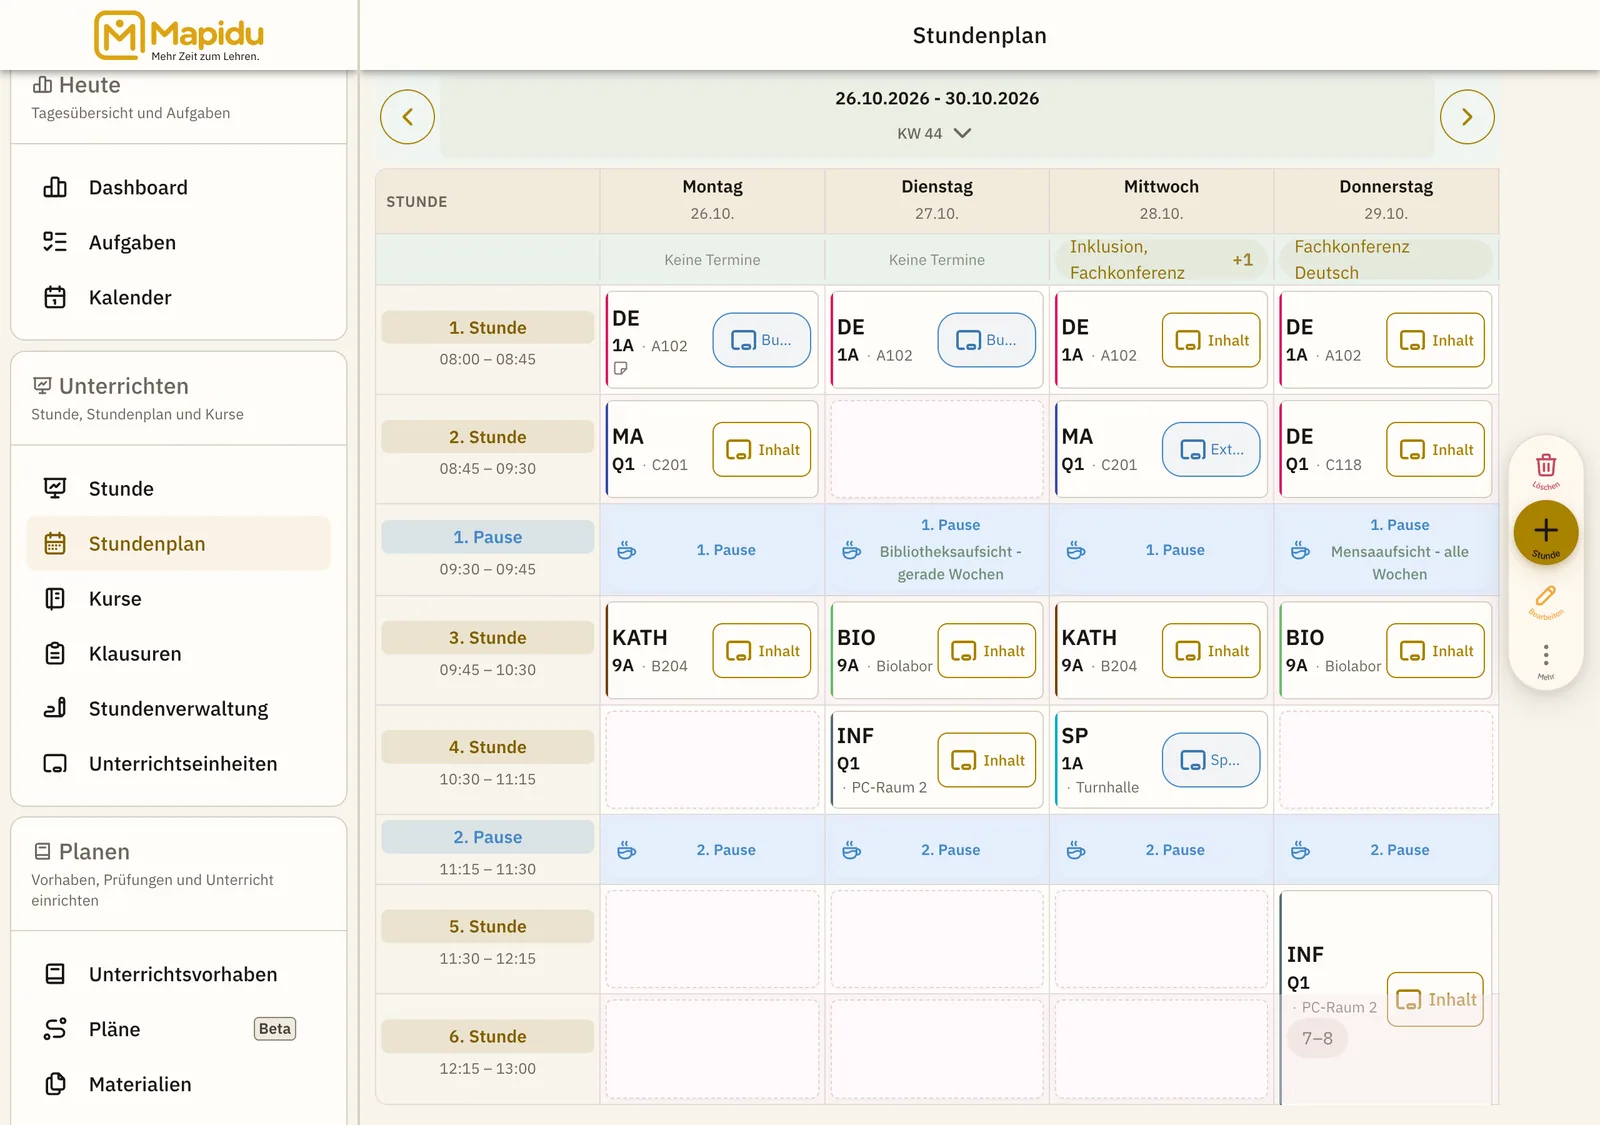This screenshot has height=1125, width=1600.
Task: Open Materialien in the sidebar
Action: (x=179, y=1085)
